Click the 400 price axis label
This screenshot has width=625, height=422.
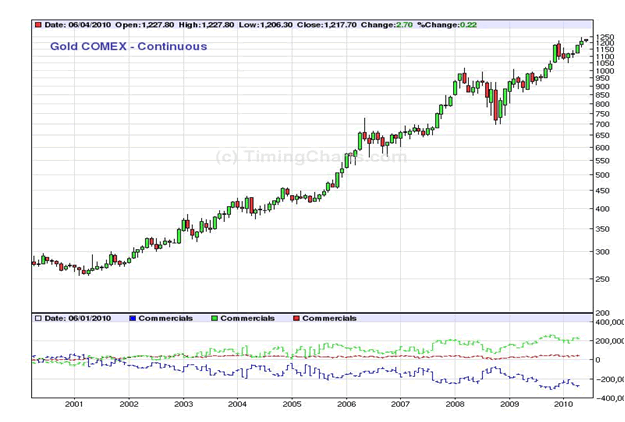pyautogui.click(x=603, y=209)
